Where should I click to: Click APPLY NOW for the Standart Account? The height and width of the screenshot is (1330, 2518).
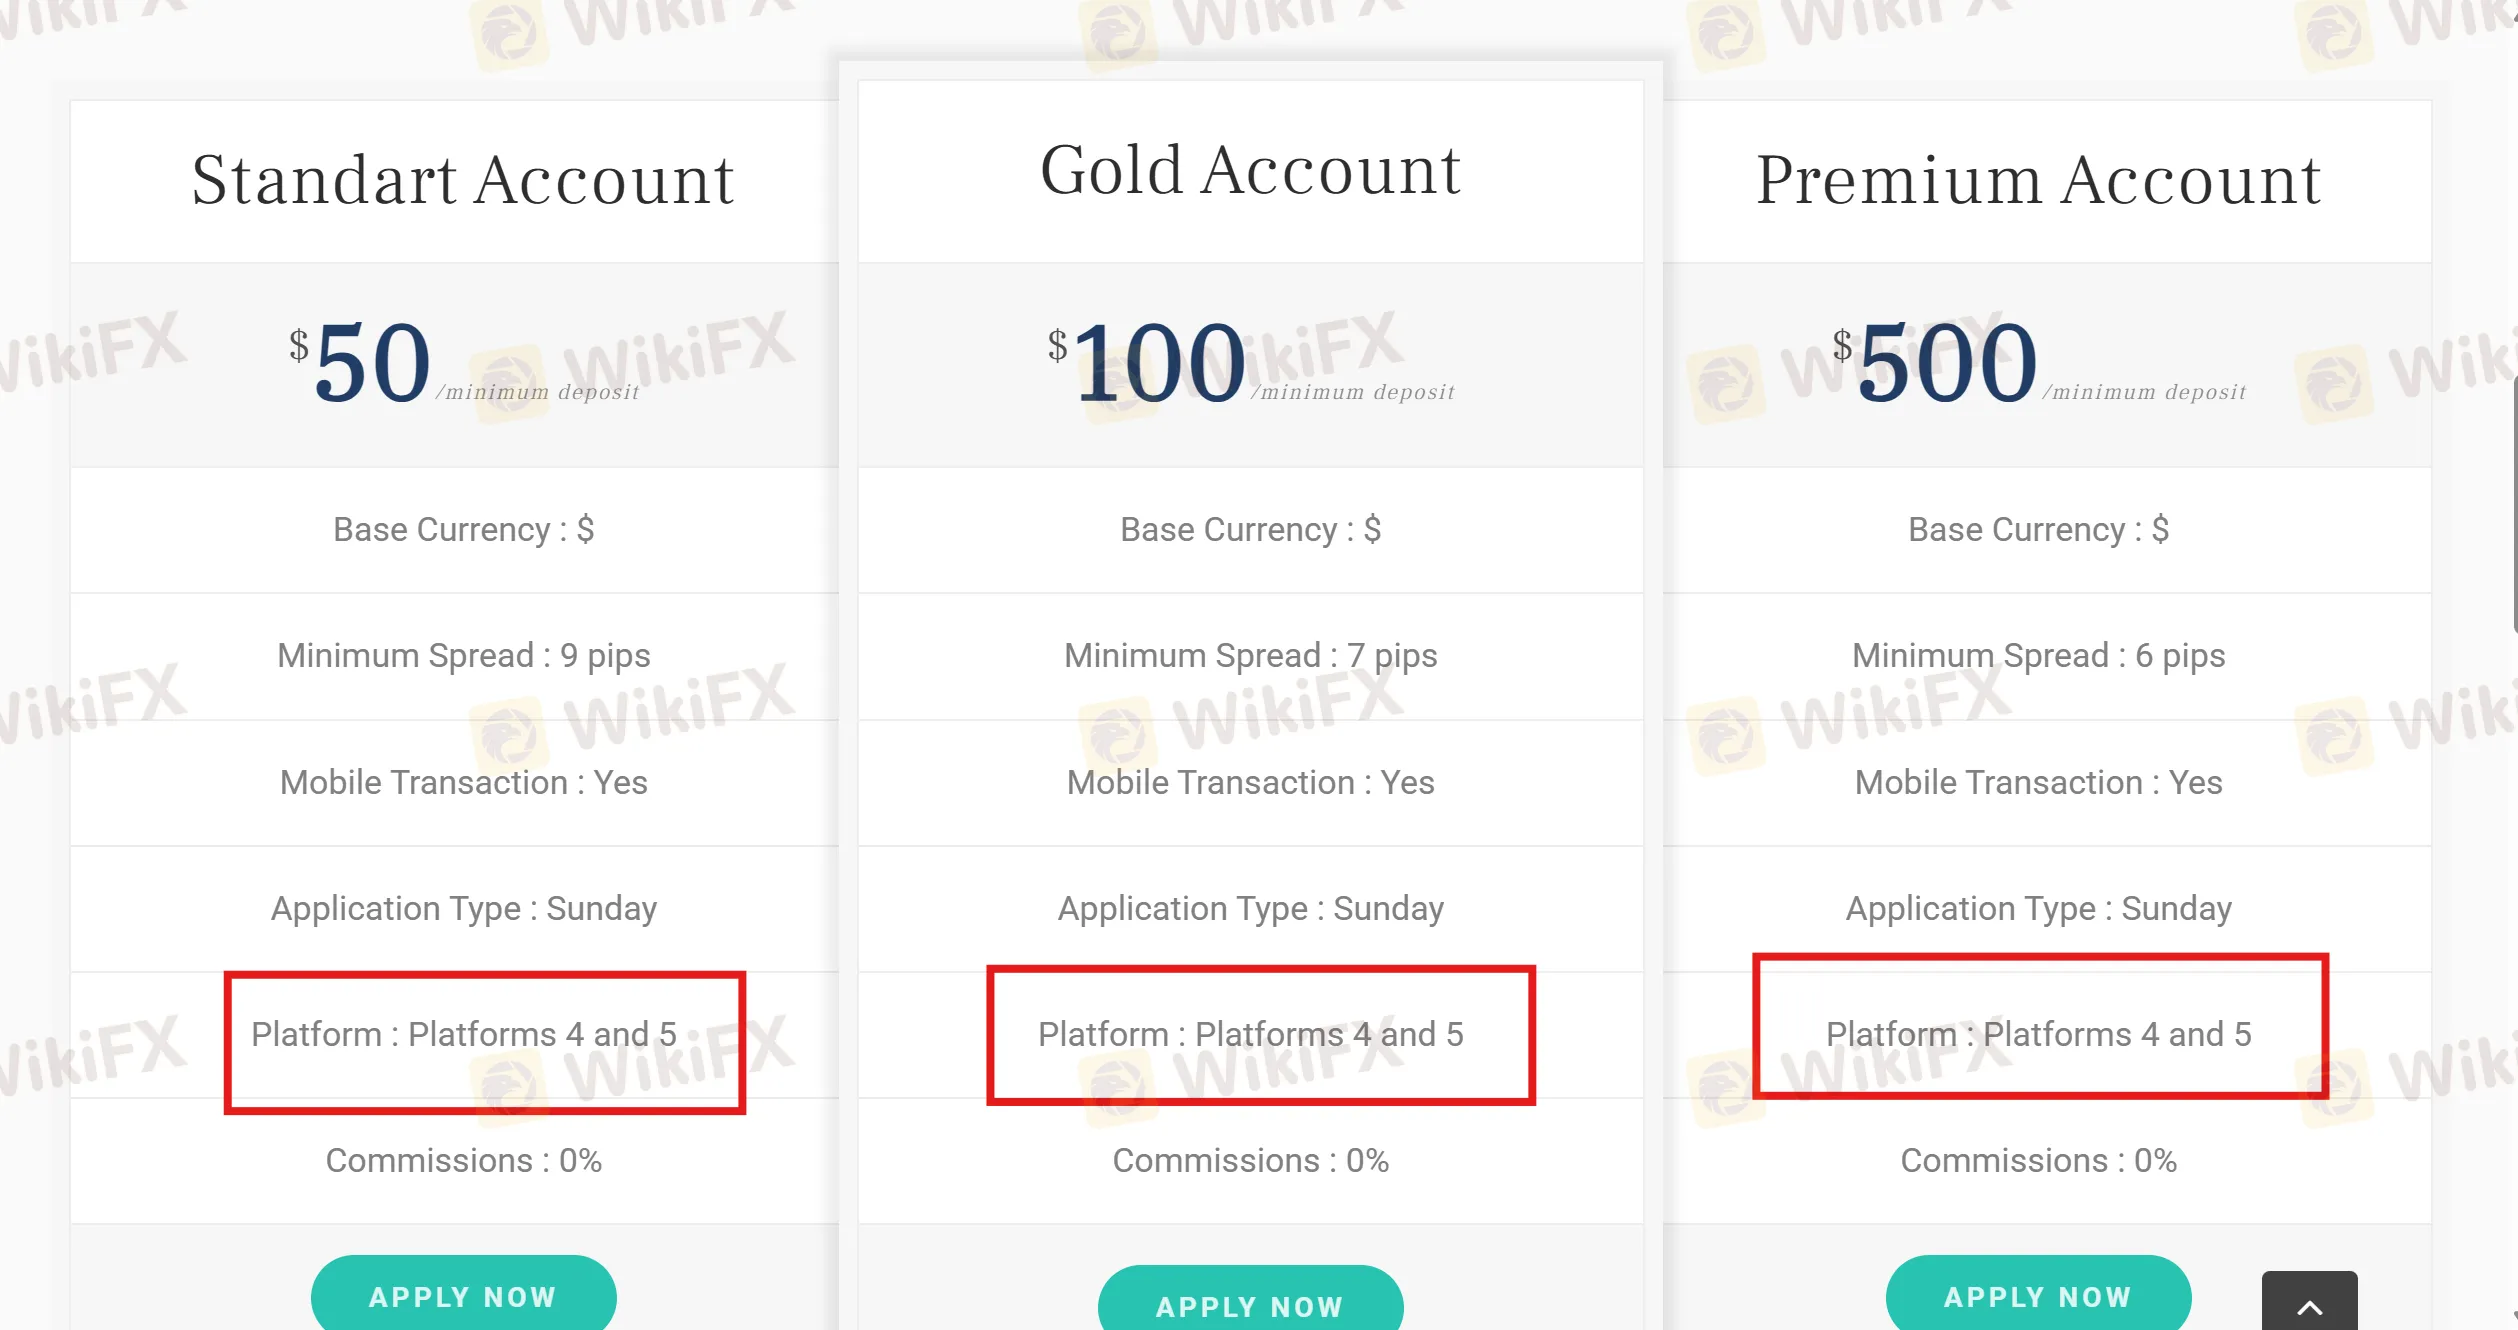click(462, 1296)
